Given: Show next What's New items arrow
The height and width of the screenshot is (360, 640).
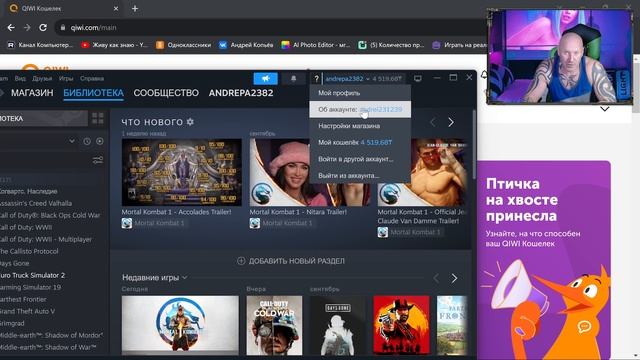Looking at the screenshot, I should 451,122.
